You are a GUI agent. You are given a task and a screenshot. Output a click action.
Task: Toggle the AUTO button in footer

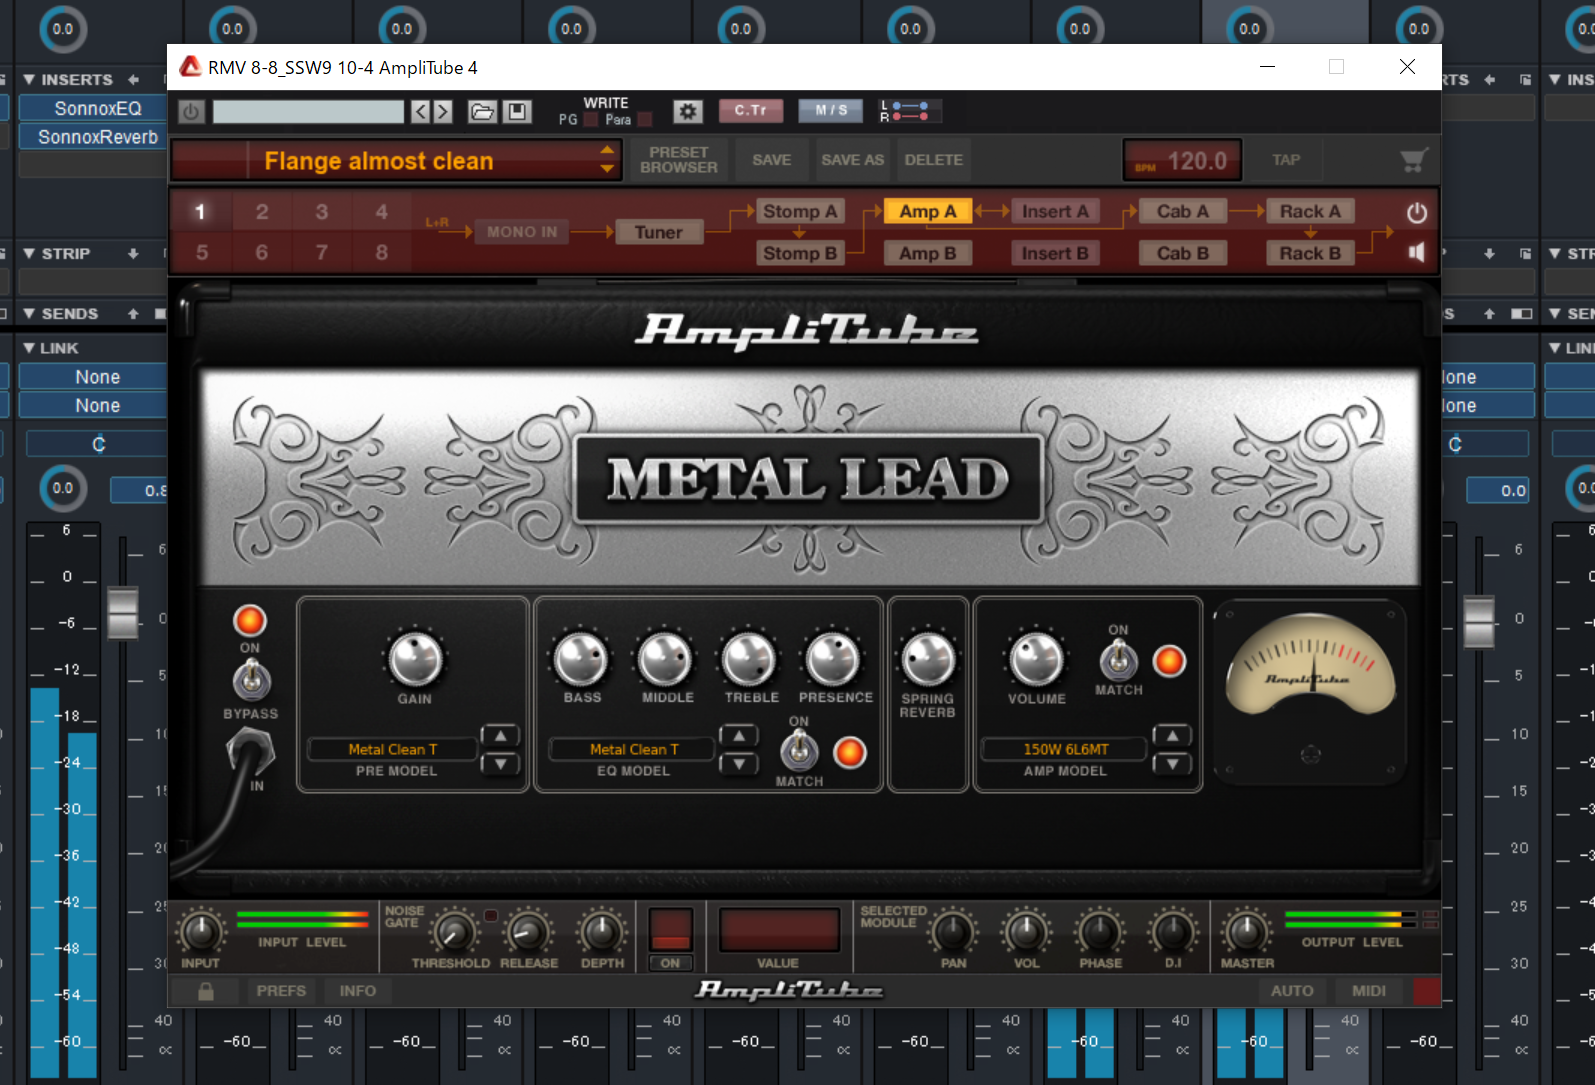tap(1292, 991)
